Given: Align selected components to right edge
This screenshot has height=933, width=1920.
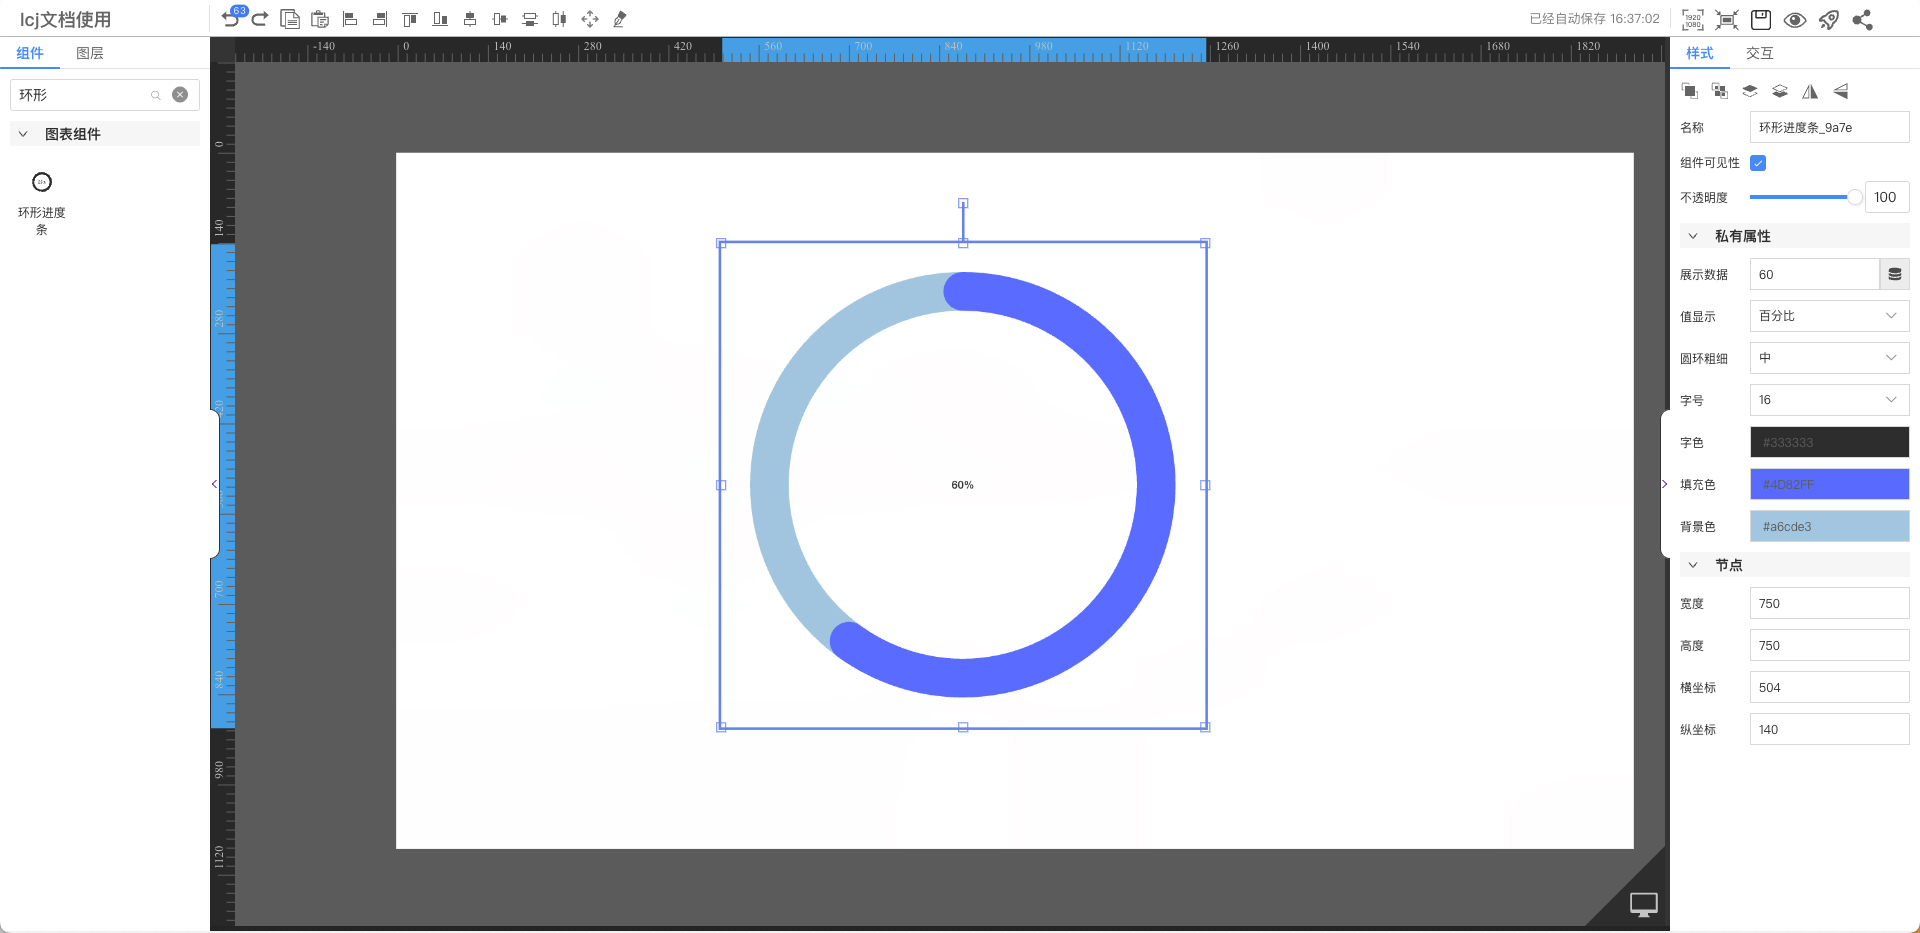Looking at the screenshot, I should (x=380, y=19).
